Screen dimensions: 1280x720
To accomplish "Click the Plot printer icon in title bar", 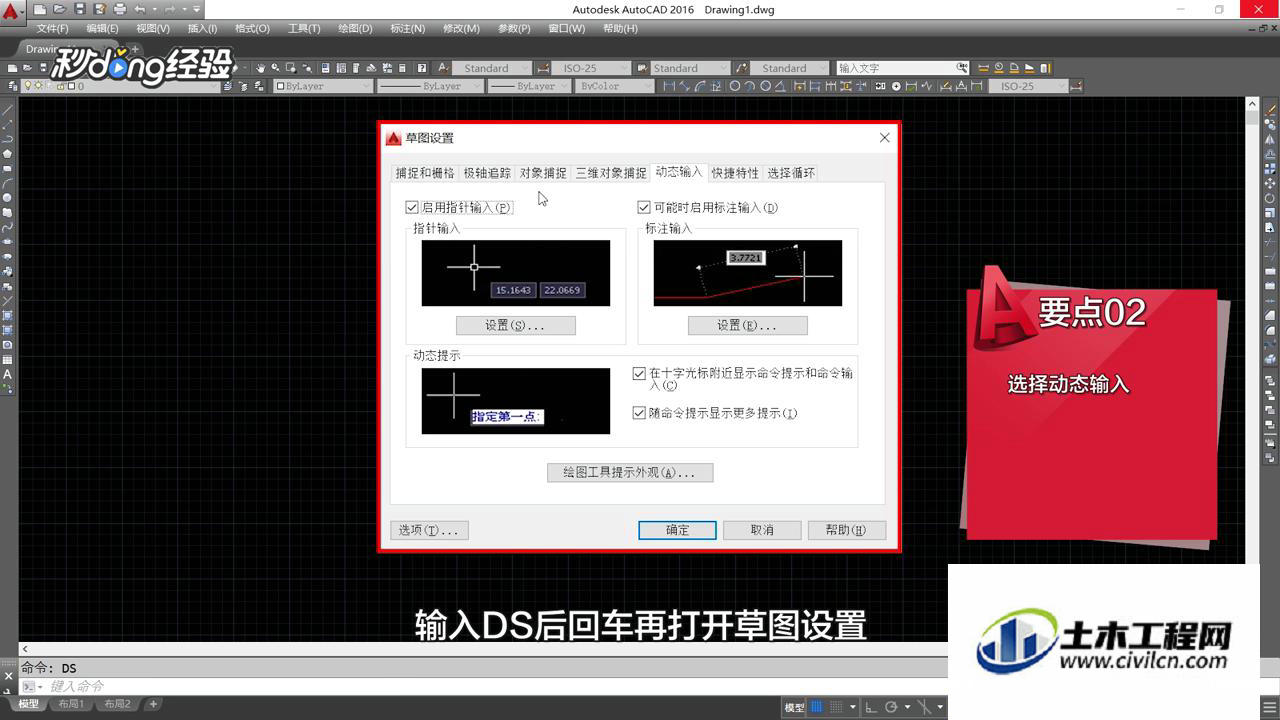I will [120, 9].
